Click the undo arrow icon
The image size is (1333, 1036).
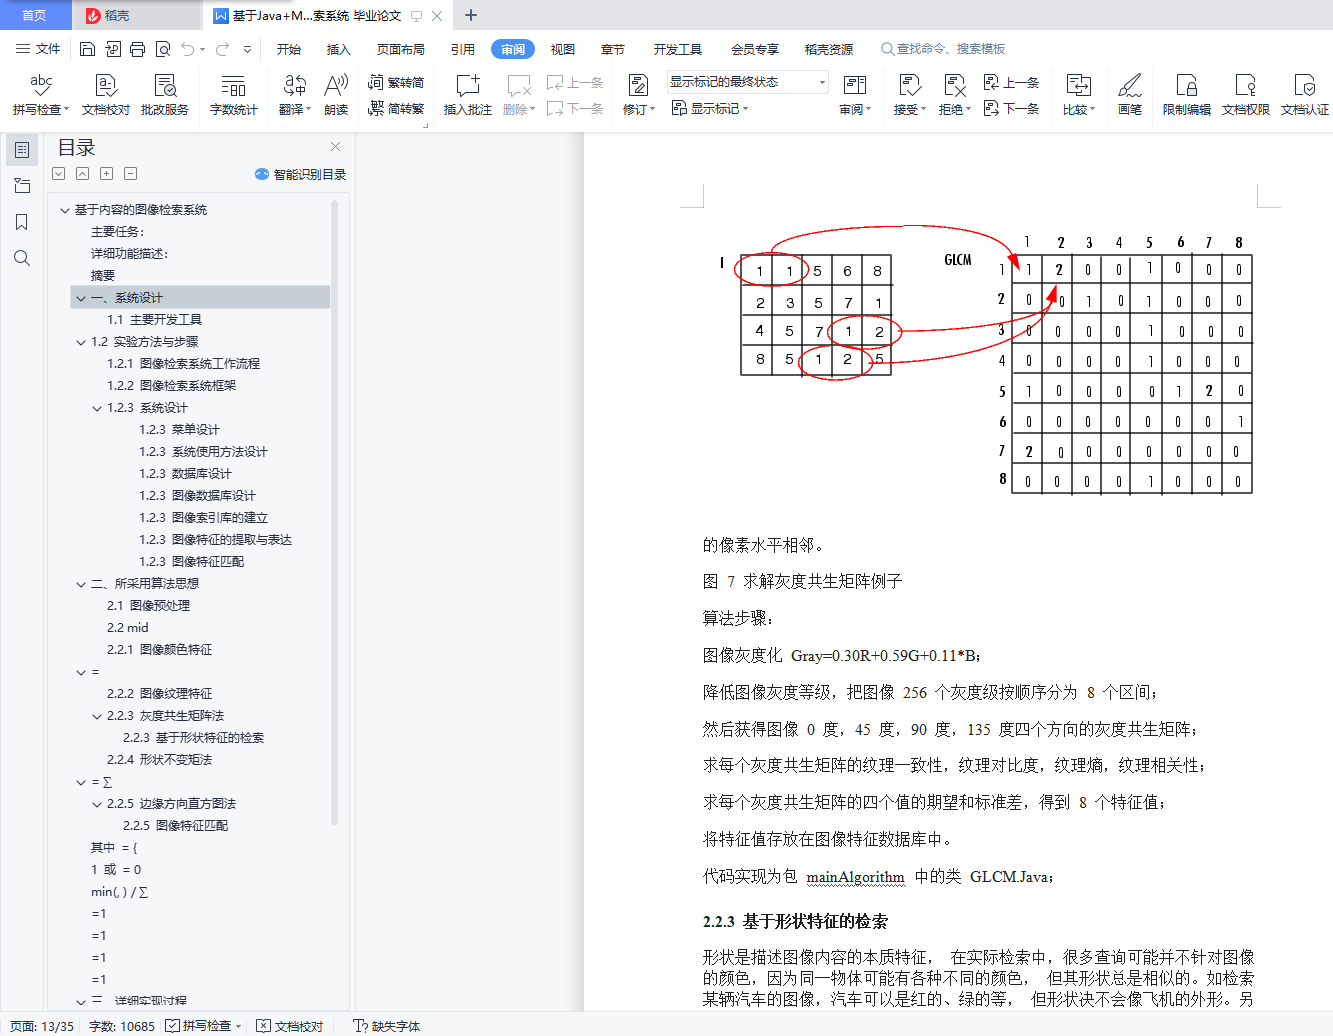point(187,49)
